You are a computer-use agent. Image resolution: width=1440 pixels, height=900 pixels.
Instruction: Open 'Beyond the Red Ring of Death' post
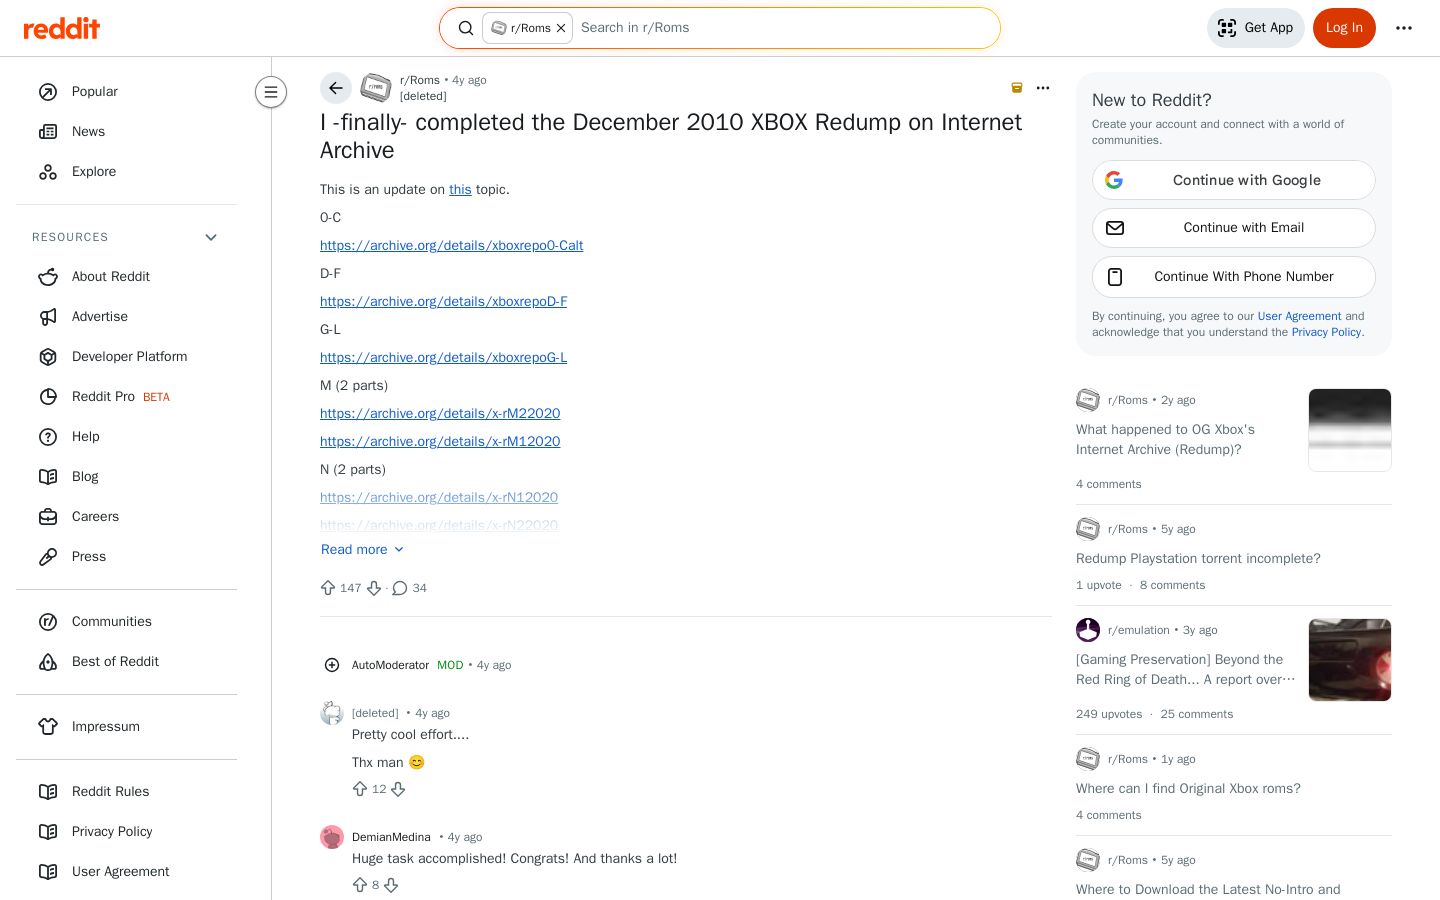(1186, 670)
